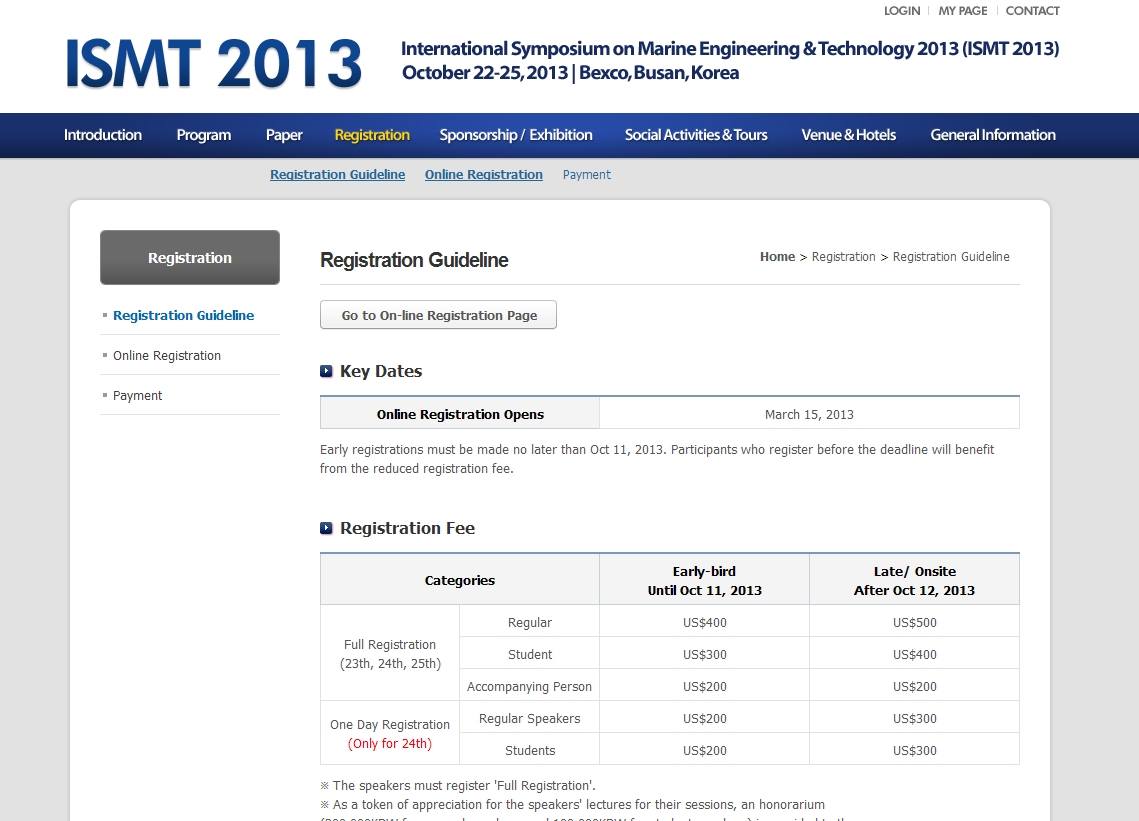Open Sponsorship / Exhibition menu

tap(516, 135)
